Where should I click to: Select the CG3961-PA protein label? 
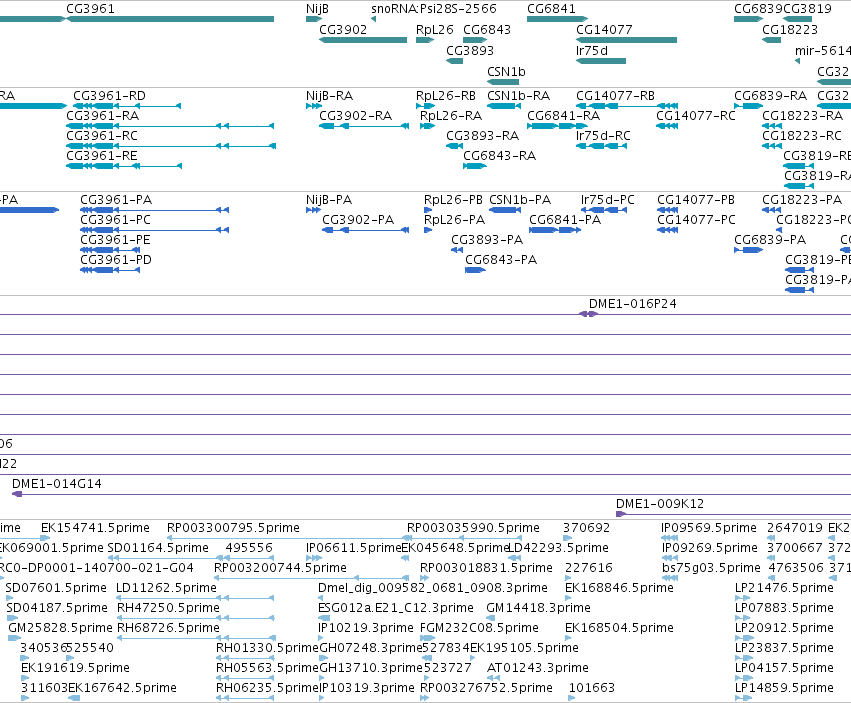[116, 200]
